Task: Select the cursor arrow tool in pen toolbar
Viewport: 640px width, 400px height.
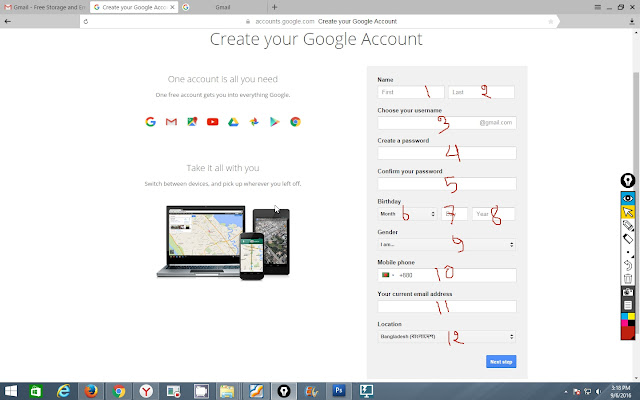Action: [x=627, y=212]
